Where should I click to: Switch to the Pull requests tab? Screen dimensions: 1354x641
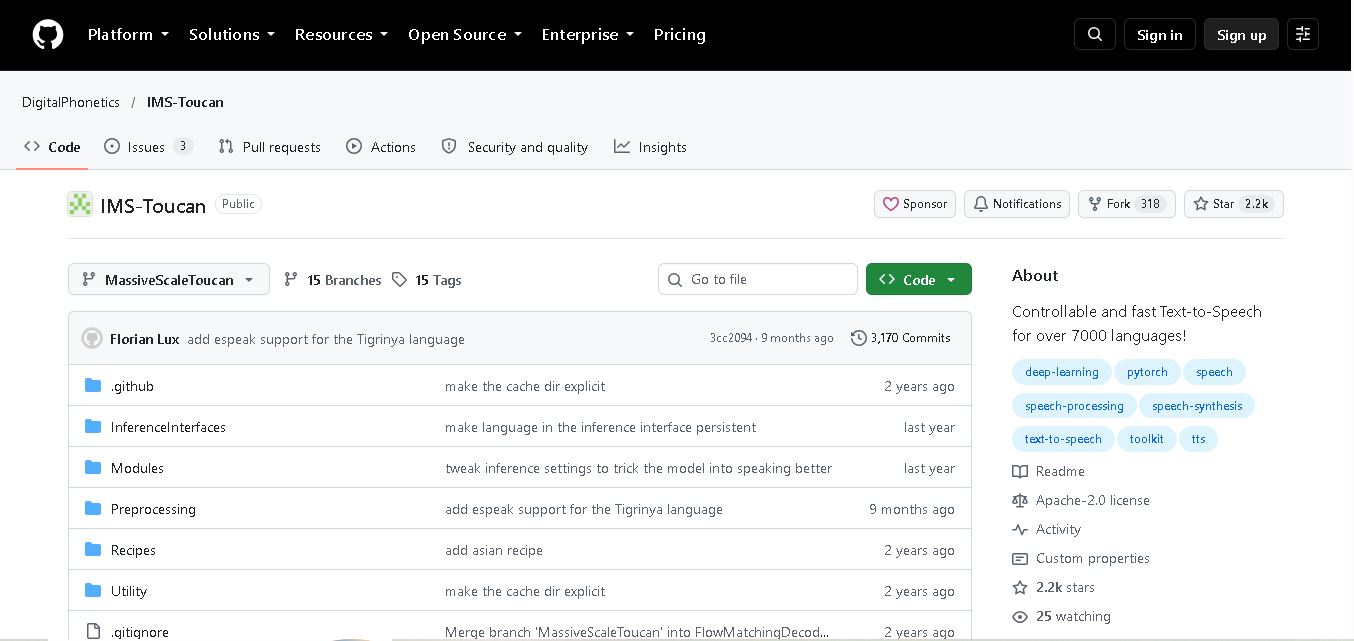[270, 147]
